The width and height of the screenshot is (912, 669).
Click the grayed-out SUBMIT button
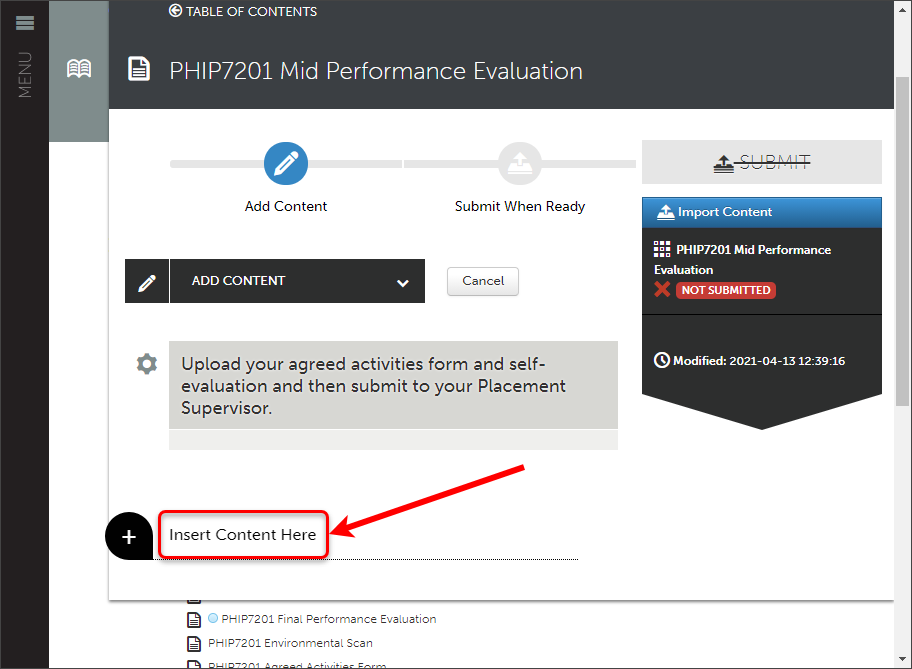pos(761,161)
